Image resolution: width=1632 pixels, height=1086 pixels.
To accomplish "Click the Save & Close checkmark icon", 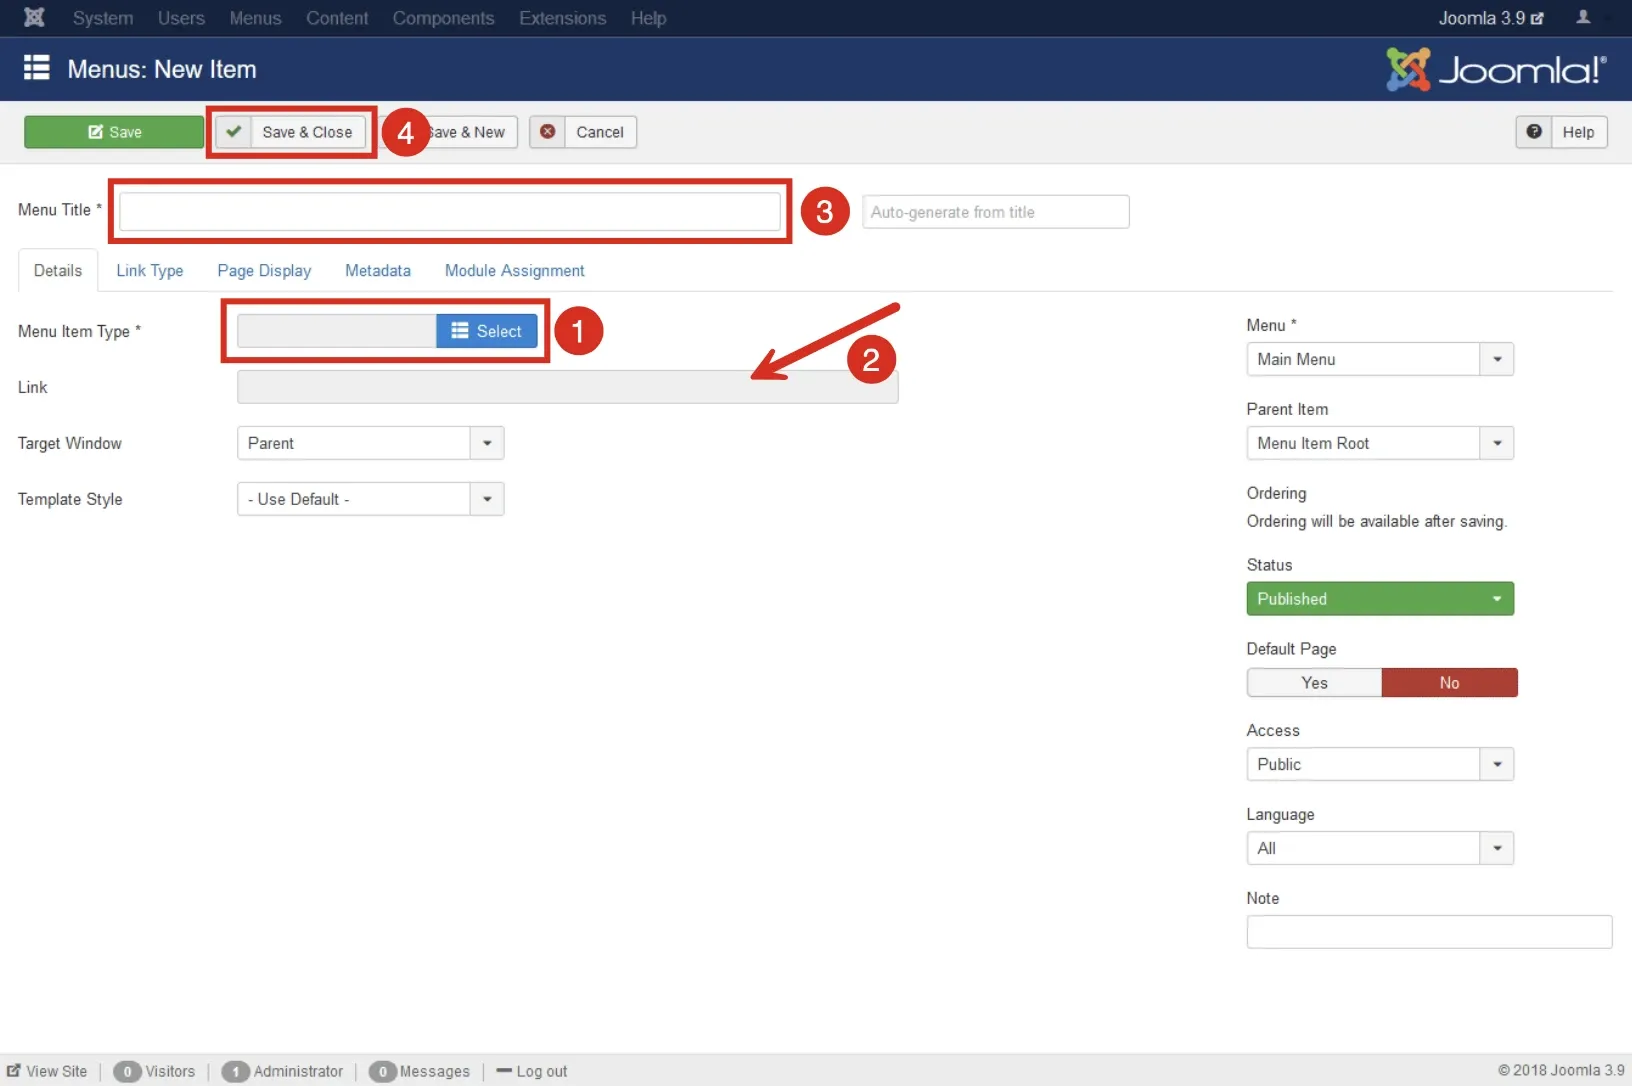I will (233, 132).
